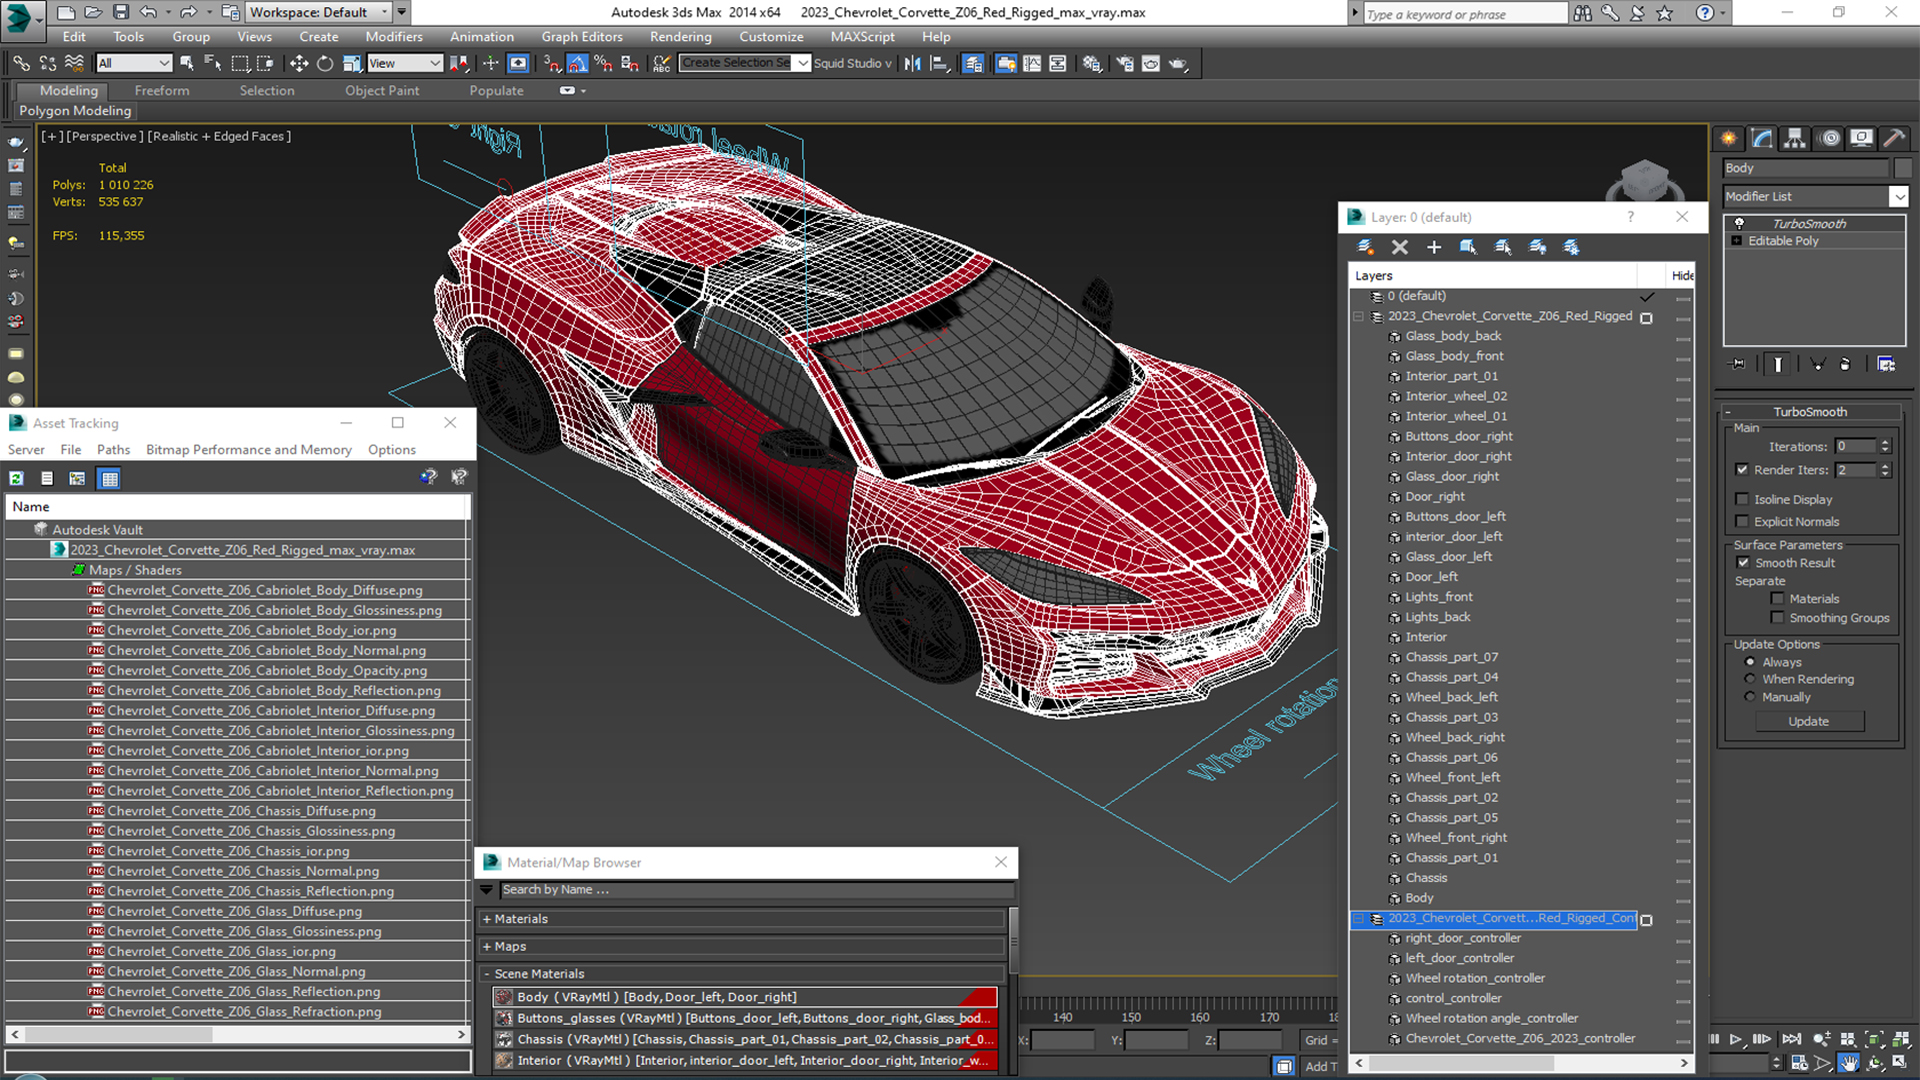
Task: Toggle the Render Iters checkbox
Action: click(x=1742, y=469)
